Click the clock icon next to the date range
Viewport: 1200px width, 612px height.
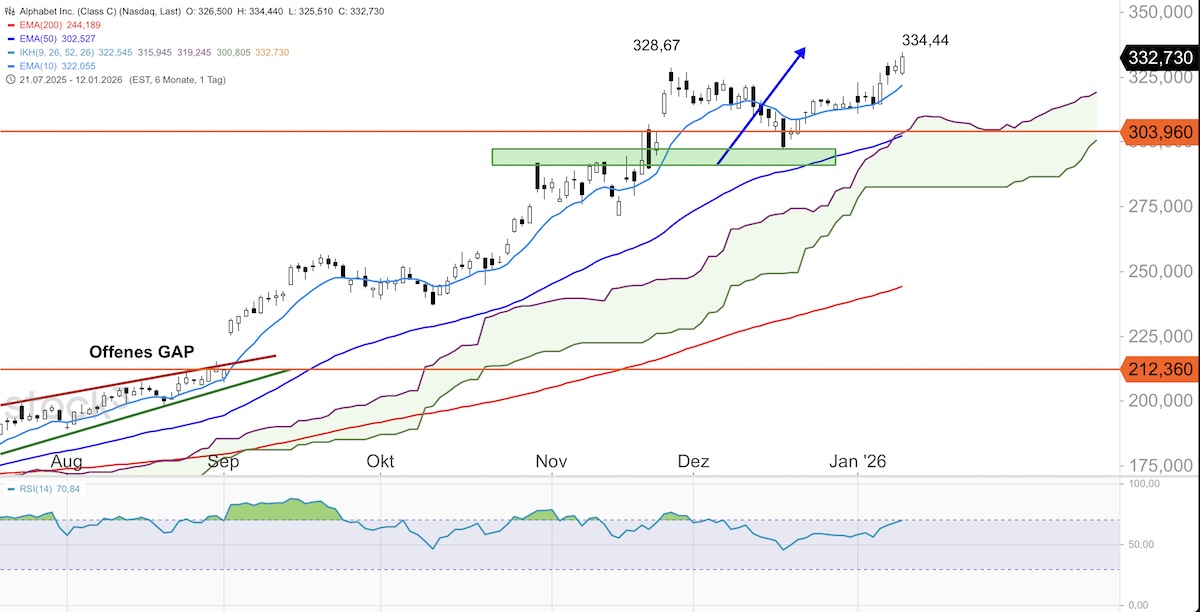tap(10, 79)
